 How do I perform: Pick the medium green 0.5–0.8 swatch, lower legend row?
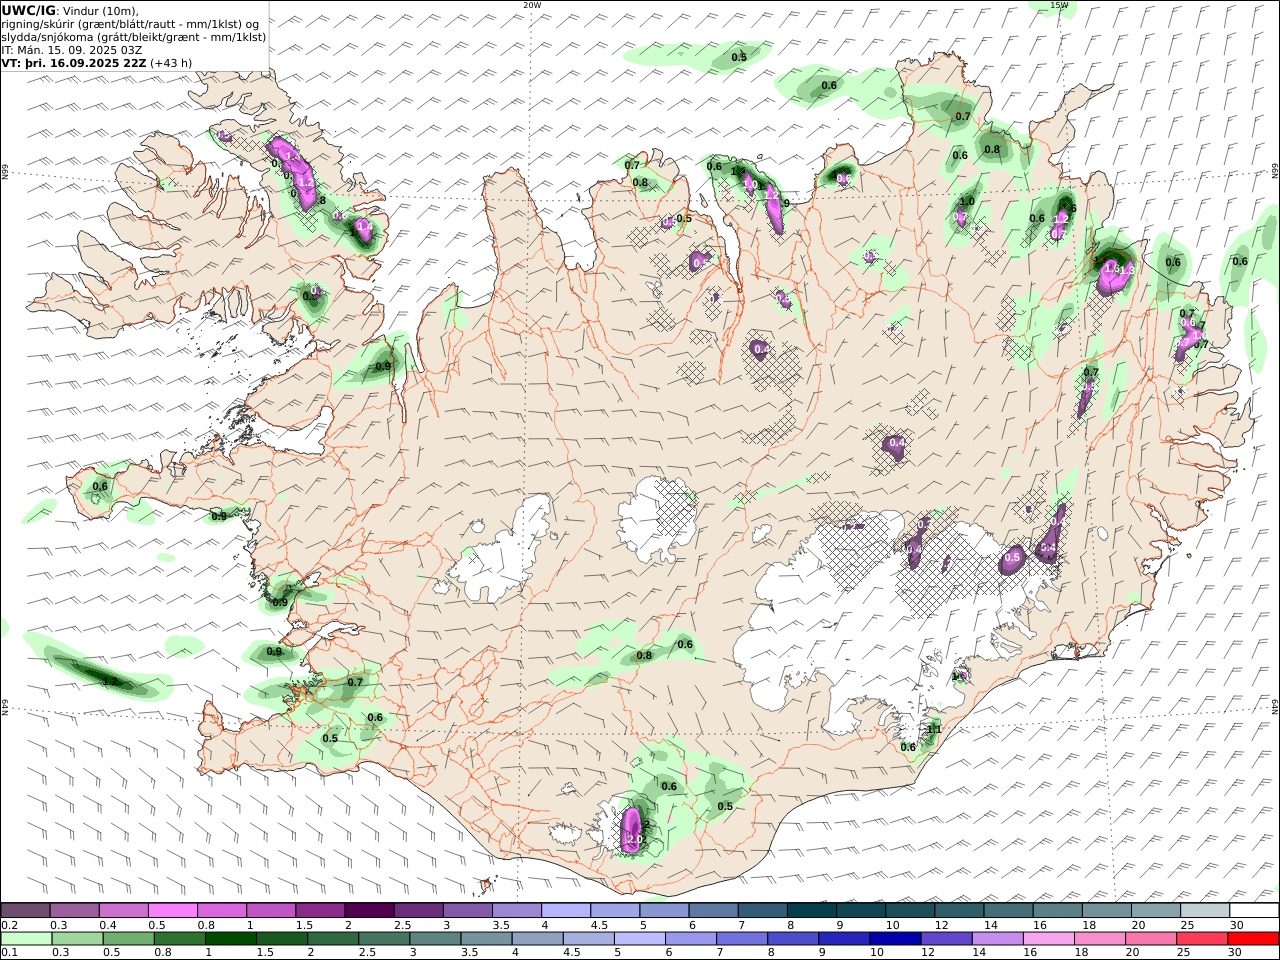129,939
